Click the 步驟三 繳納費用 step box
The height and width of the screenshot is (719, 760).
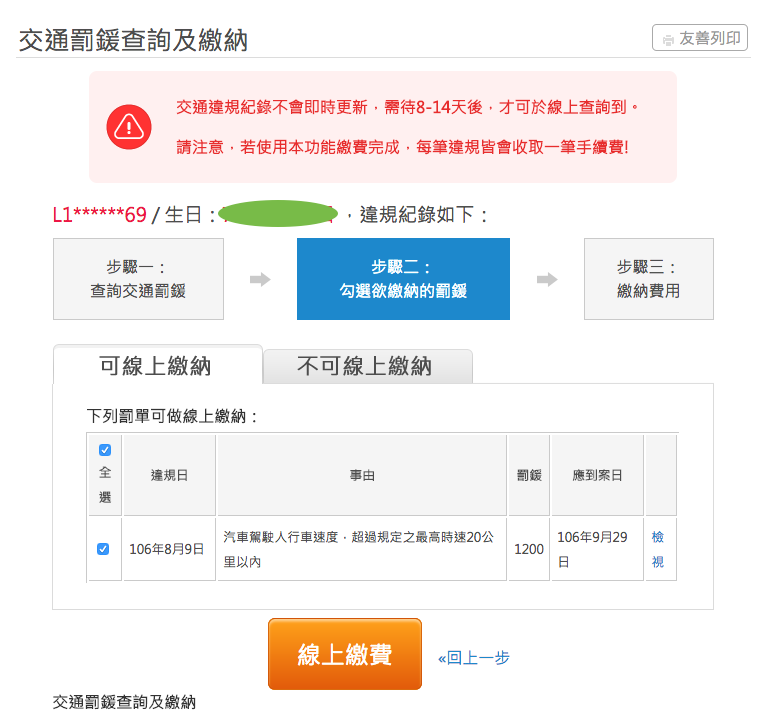[648, 280]
